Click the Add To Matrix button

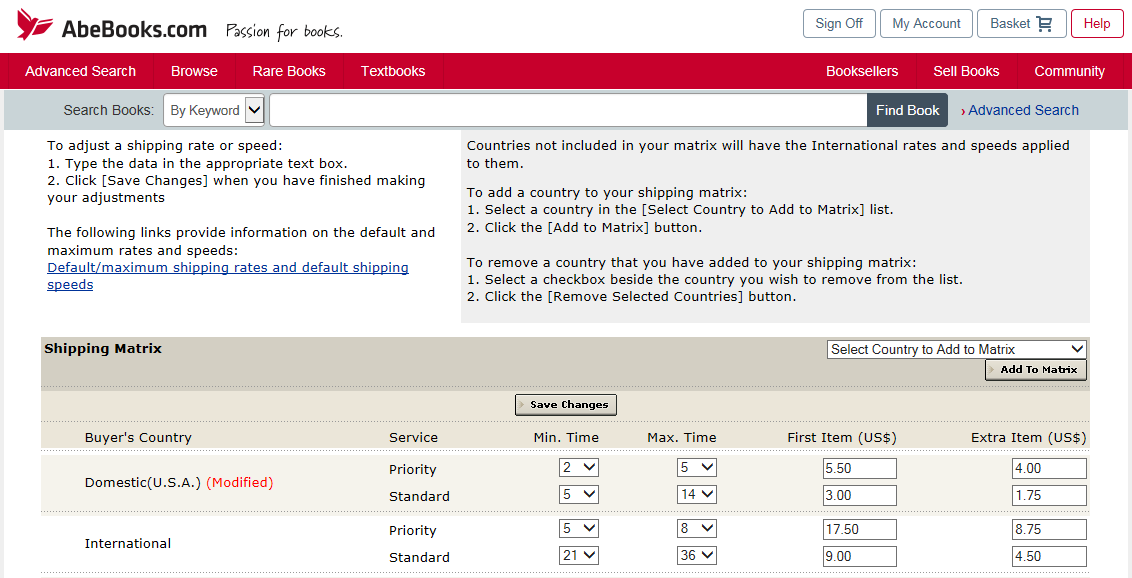(x=1036, y=370)
